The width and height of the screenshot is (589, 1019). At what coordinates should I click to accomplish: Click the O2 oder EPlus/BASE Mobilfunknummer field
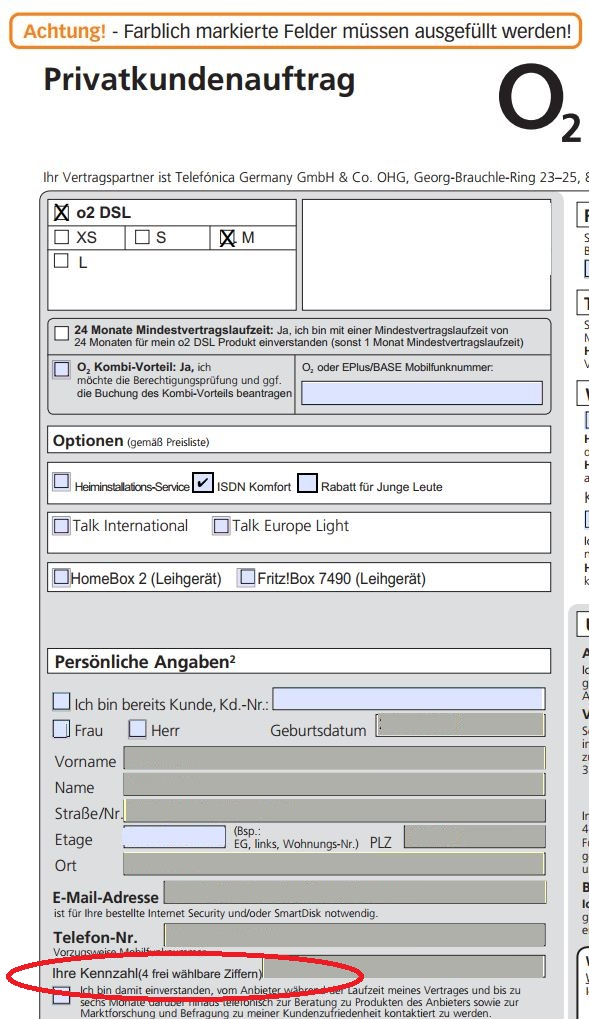coord(422,393)
